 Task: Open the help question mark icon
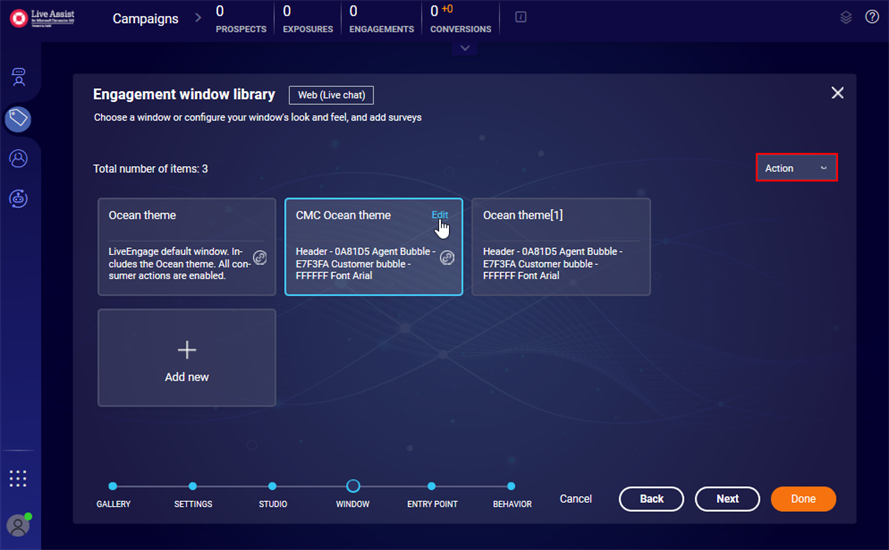click(871, 17)
